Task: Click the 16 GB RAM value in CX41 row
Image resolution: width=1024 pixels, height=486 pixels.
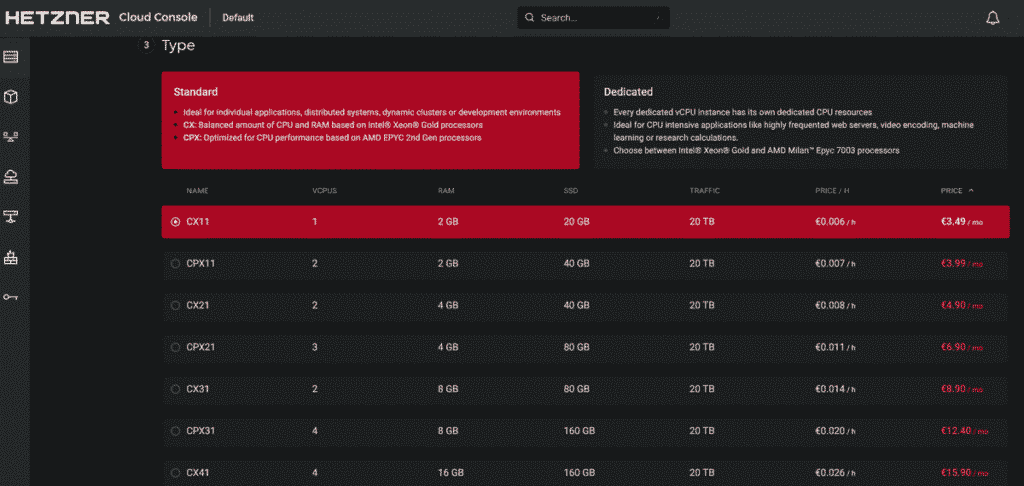Action: (x=450, y=473)
